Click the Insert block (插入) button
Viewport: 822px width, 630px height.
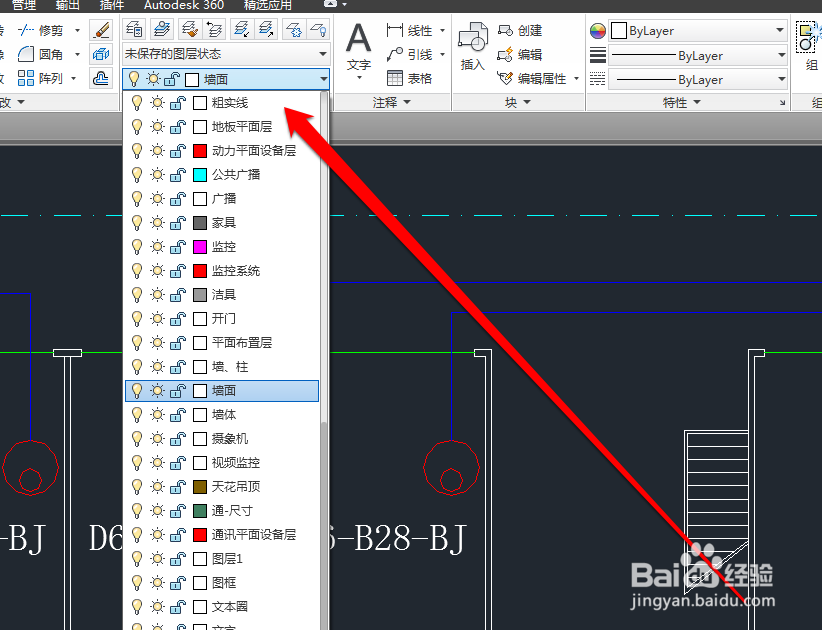pos(472,46)
